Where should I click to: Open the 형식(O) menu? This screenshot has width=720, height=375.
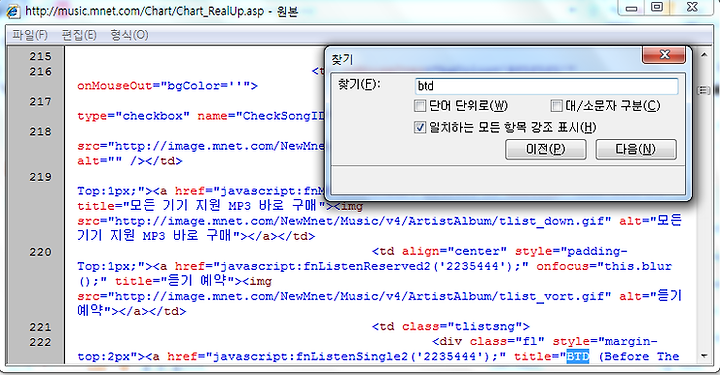(129, 35)
